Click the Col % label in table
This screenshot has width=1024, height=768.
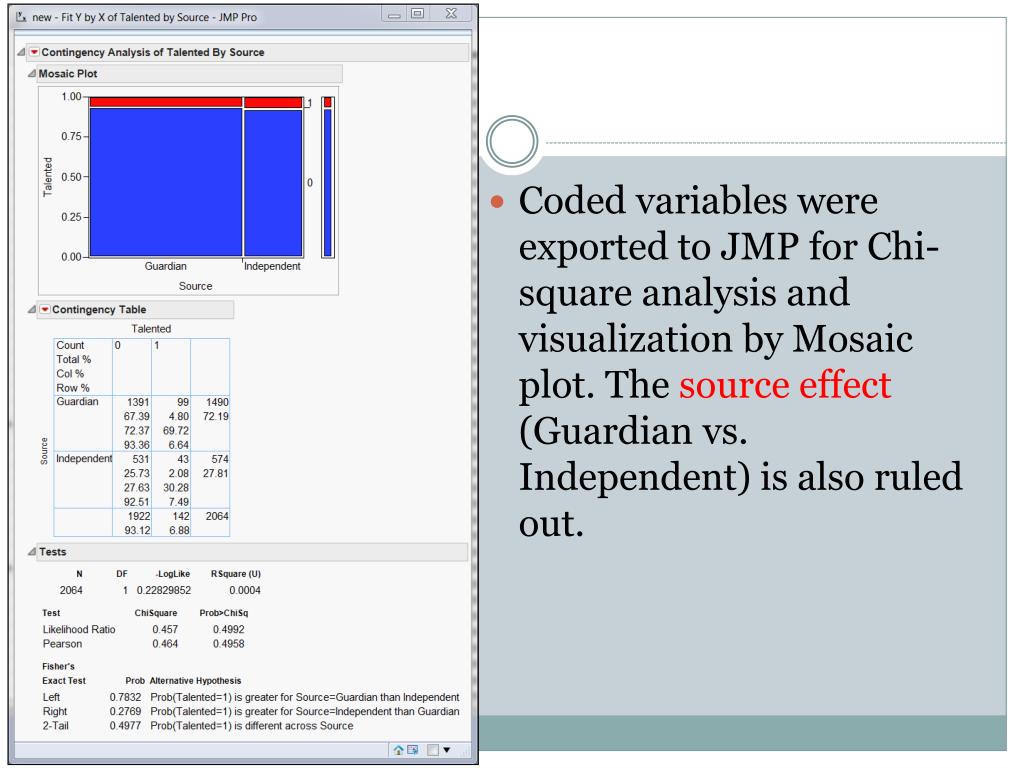(70, 374)
